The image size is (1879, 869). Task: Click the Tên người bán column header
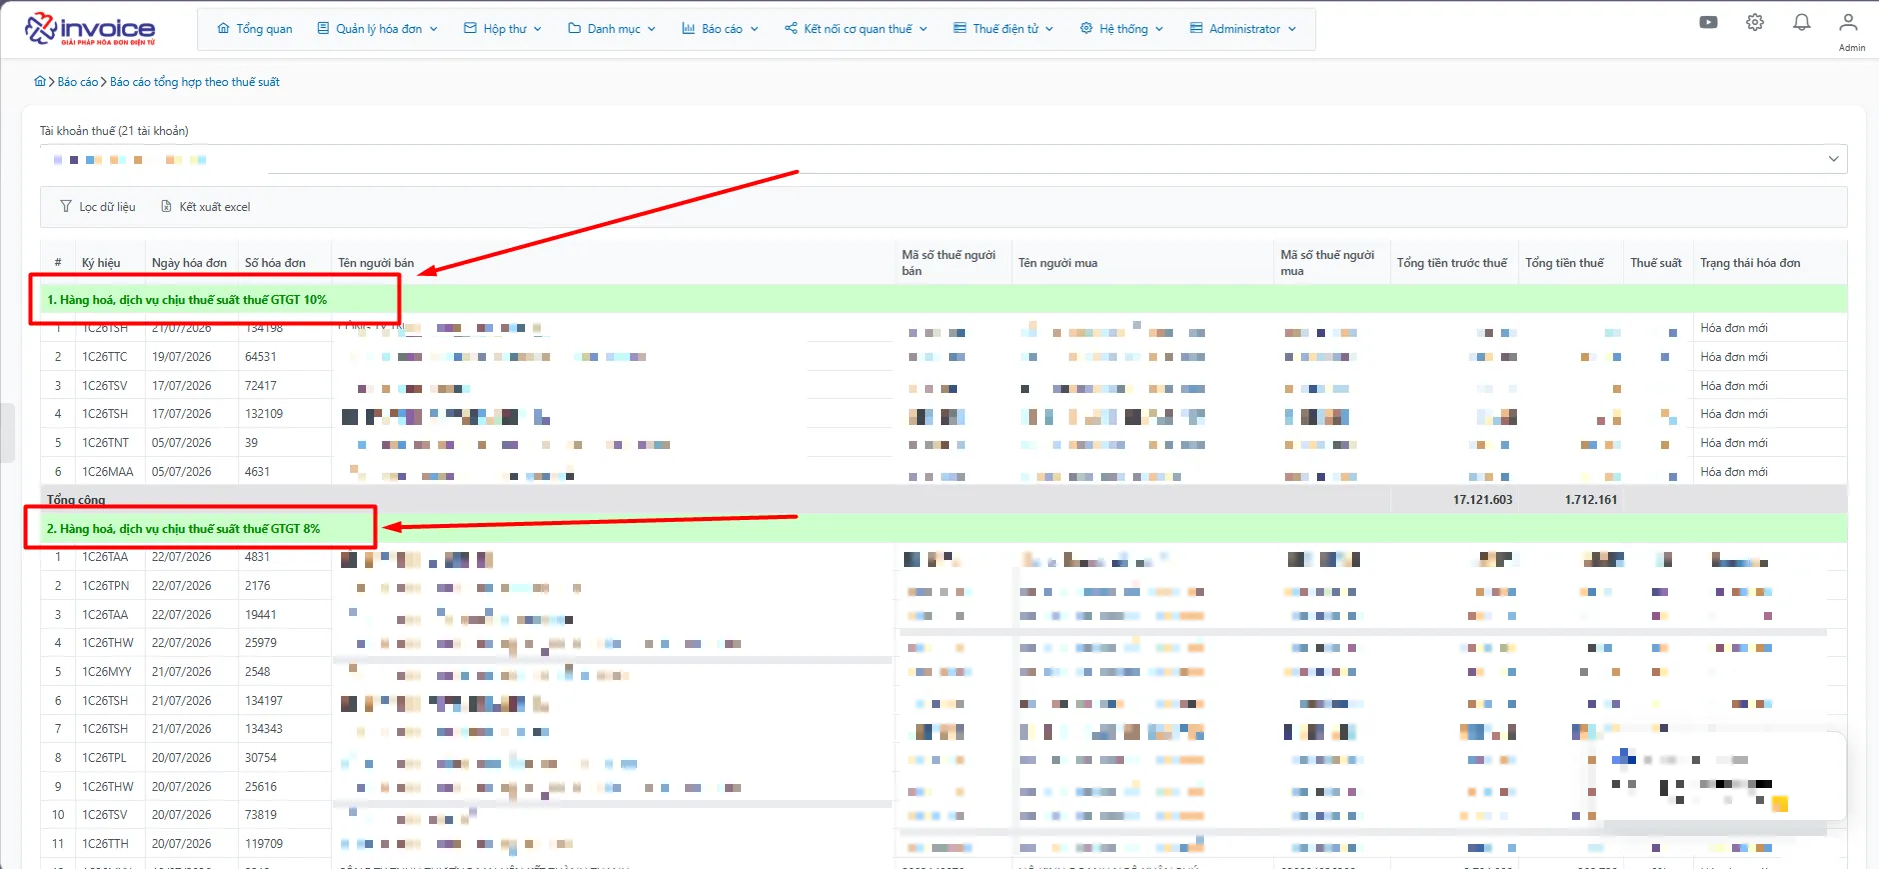pos(376,263)
